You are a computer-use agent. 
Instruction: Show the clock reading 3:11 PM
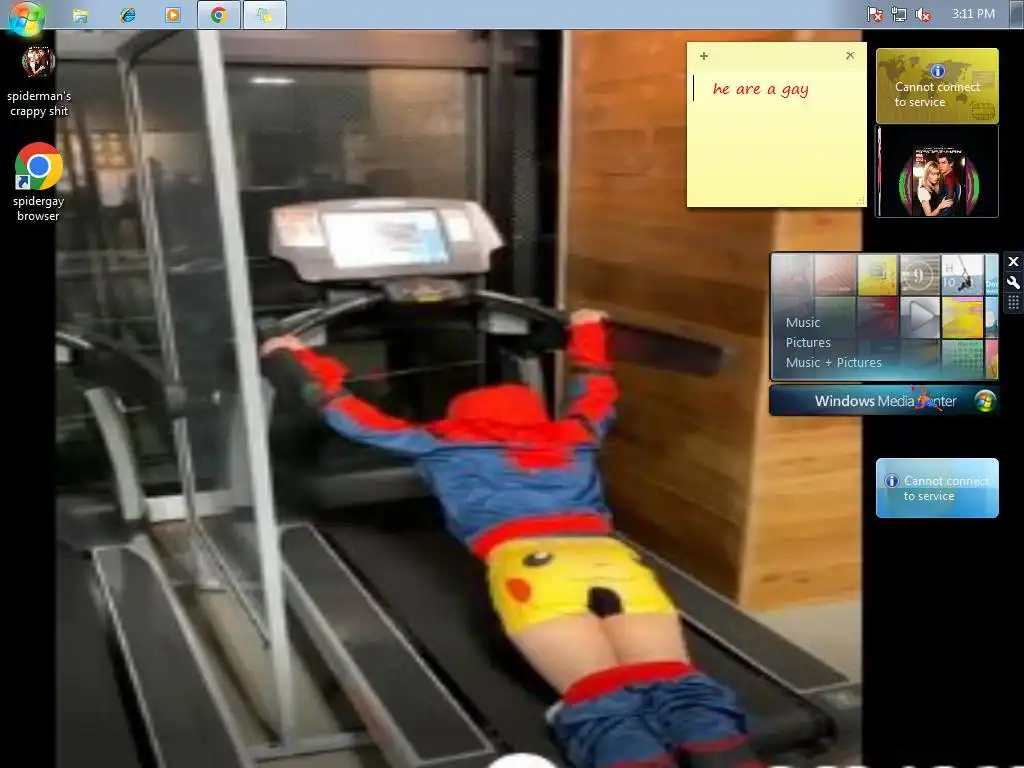click(973, 14)
